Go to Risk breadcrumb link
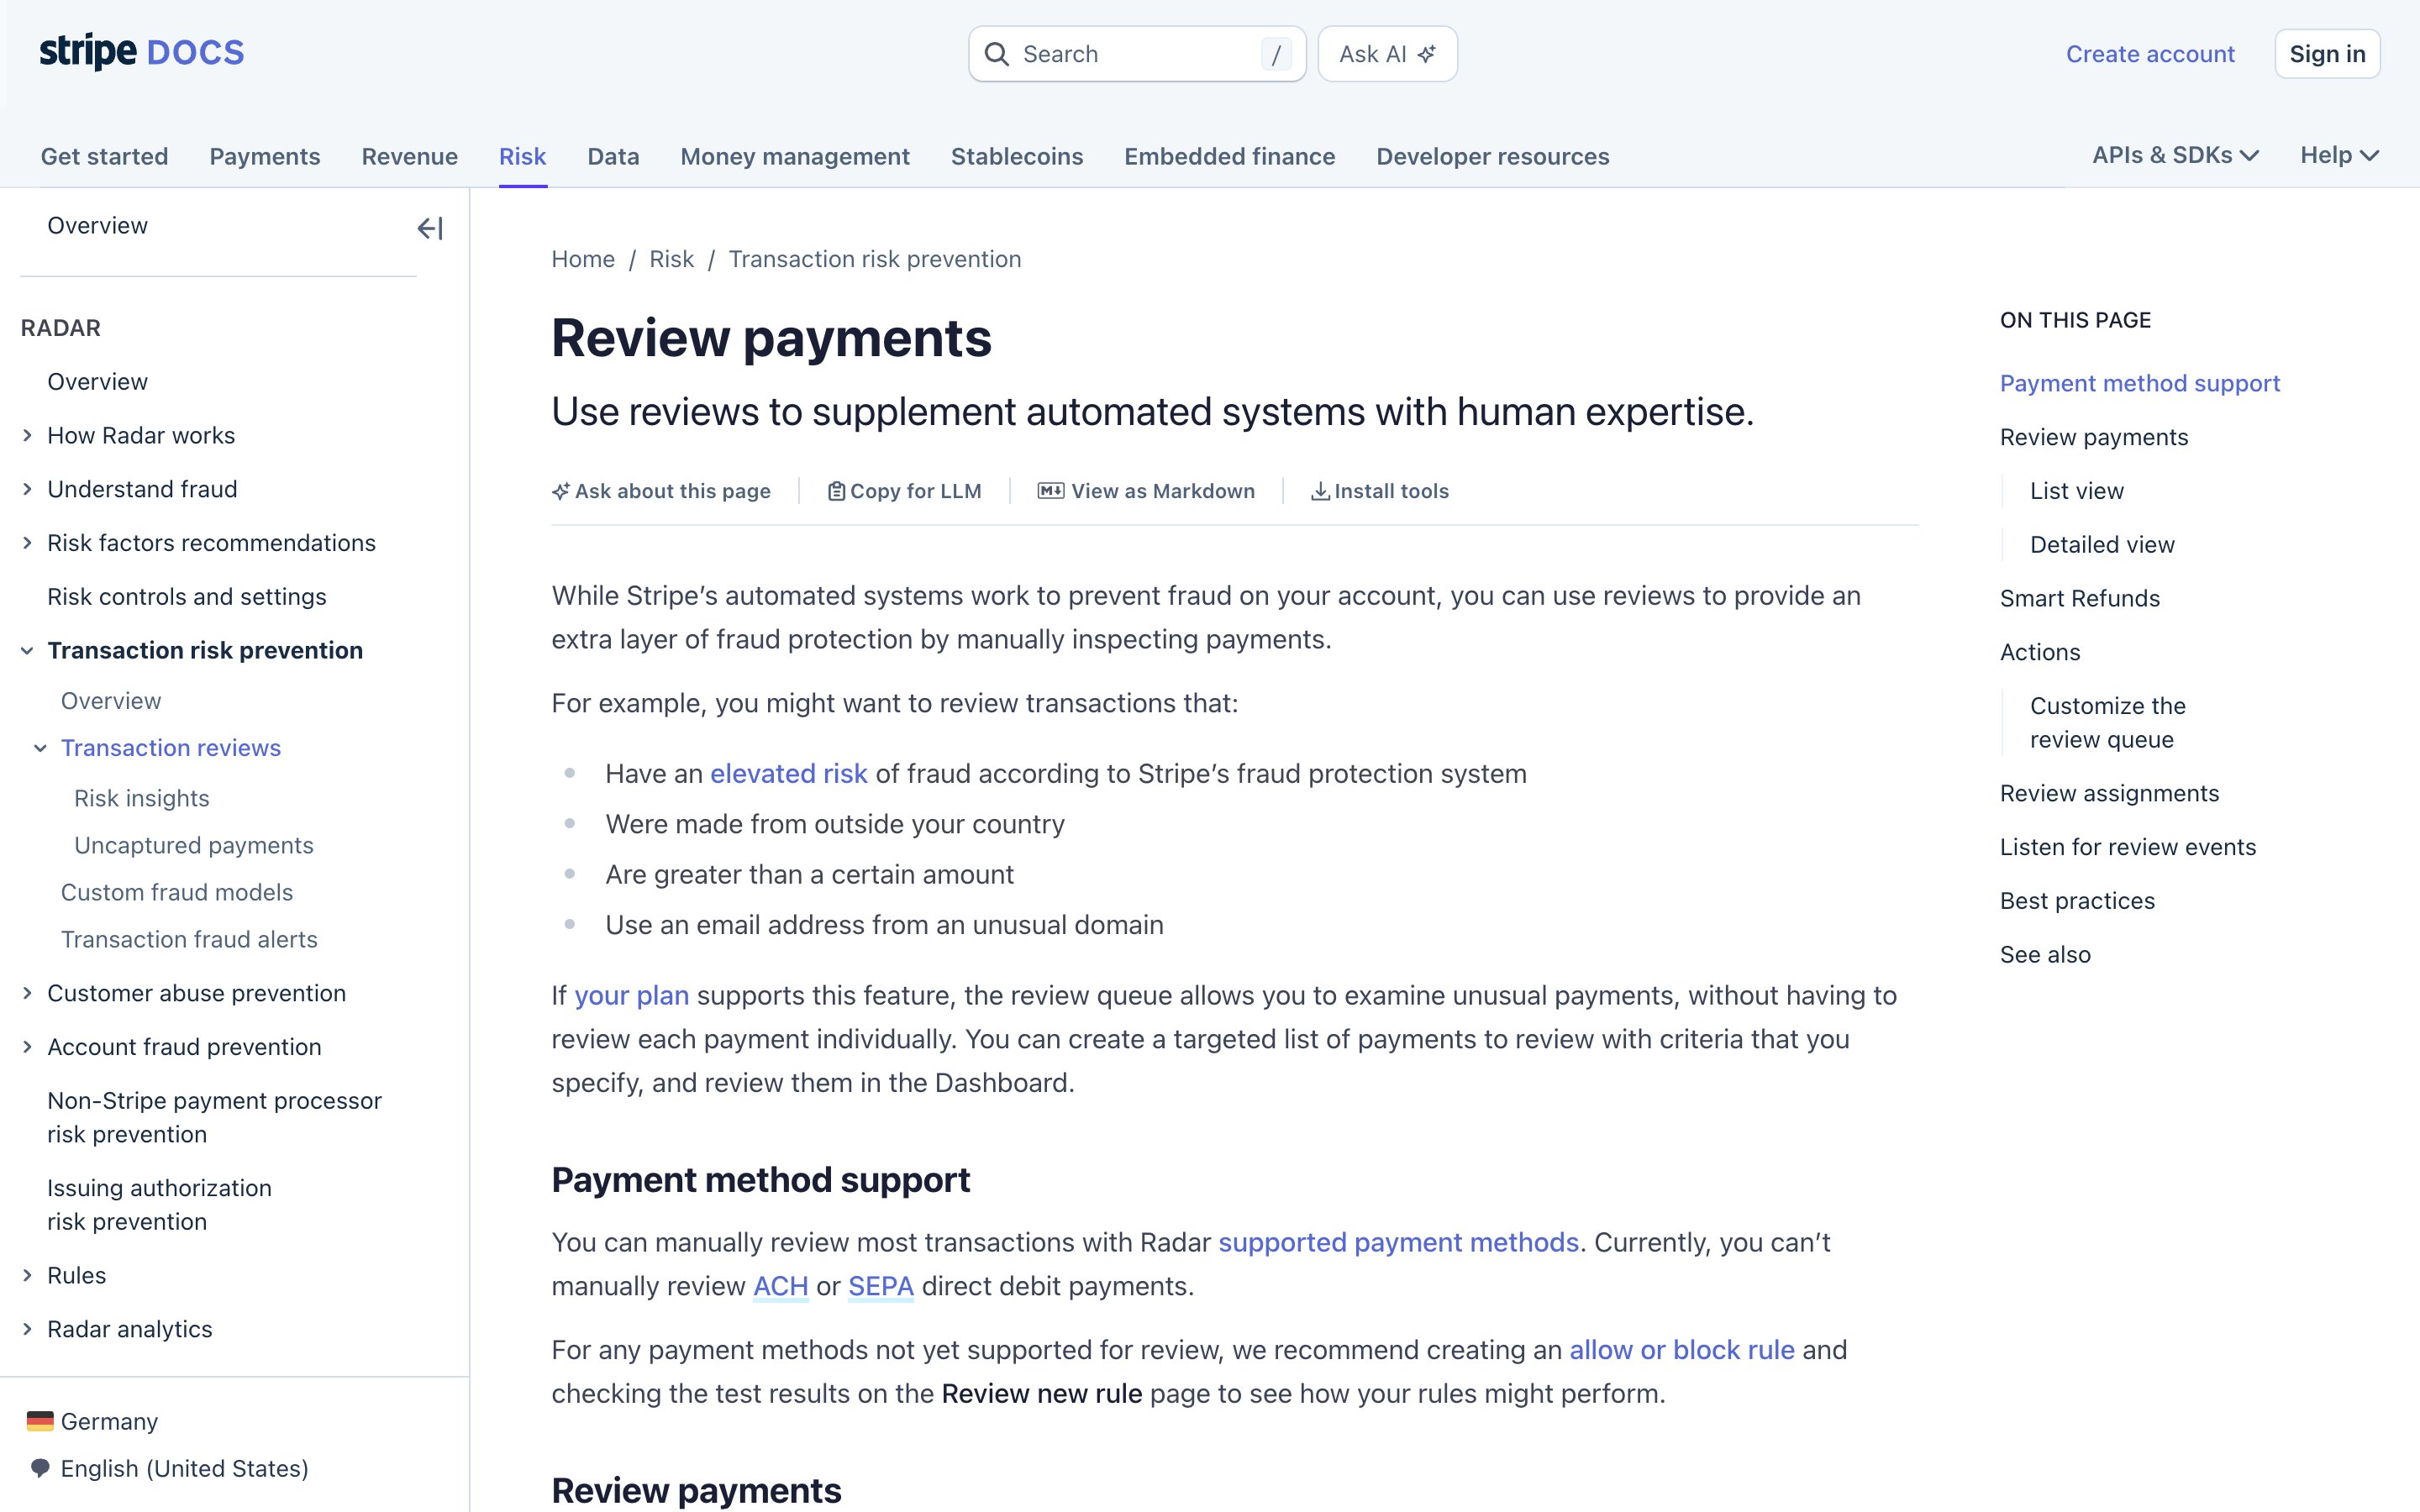Viewport: 2420px width, 1512px height. tap(671, 259)
